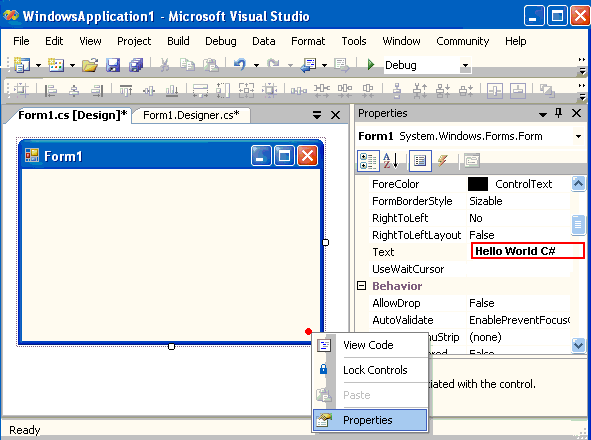
Task: Open the Community menu
Action: tap(462, 41)
